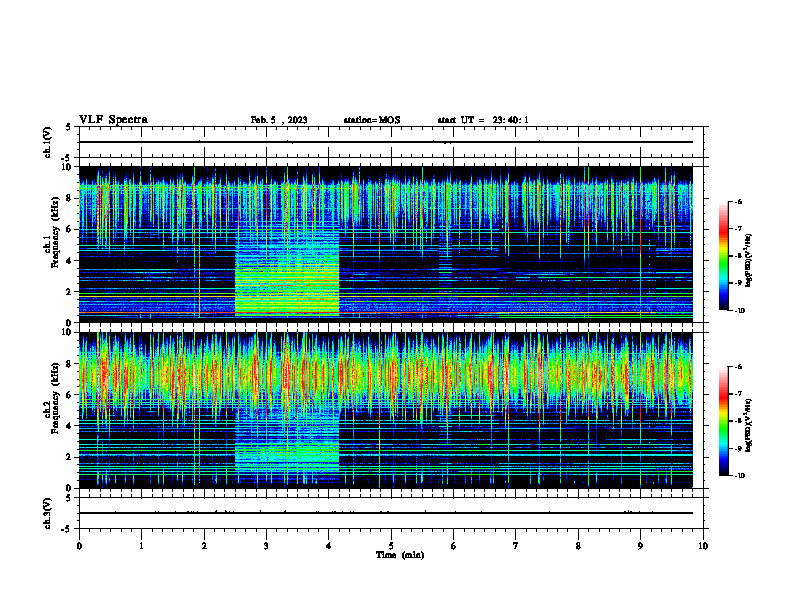Select the ch.2 "Frequency (kHz)" axis label
This screenshot has width=792, height=612.
pyautogui.click(x=55, y=398)
